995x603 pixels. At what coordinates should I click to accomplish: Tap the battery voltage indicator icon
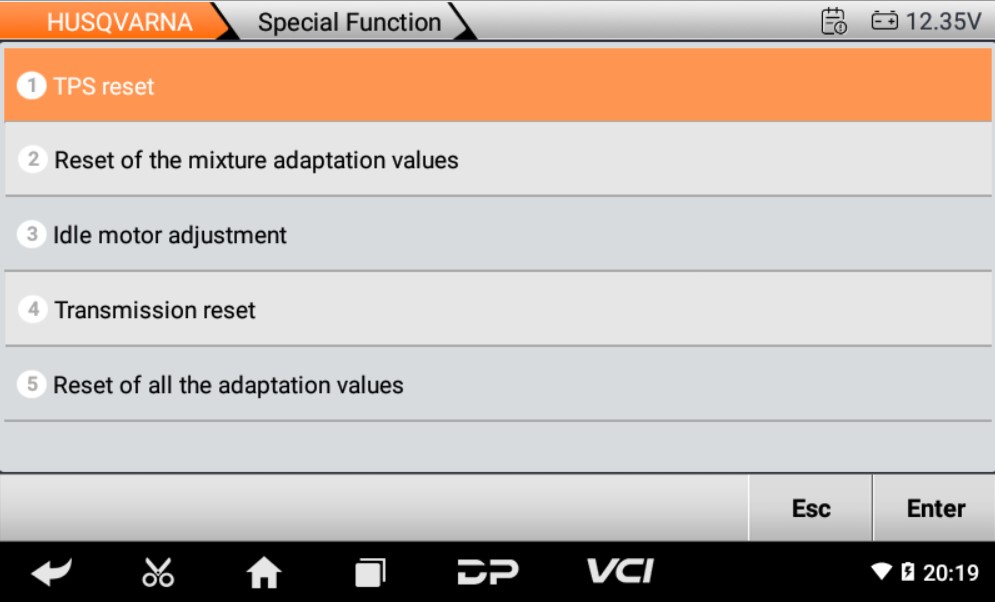click(x=885, y=21)
